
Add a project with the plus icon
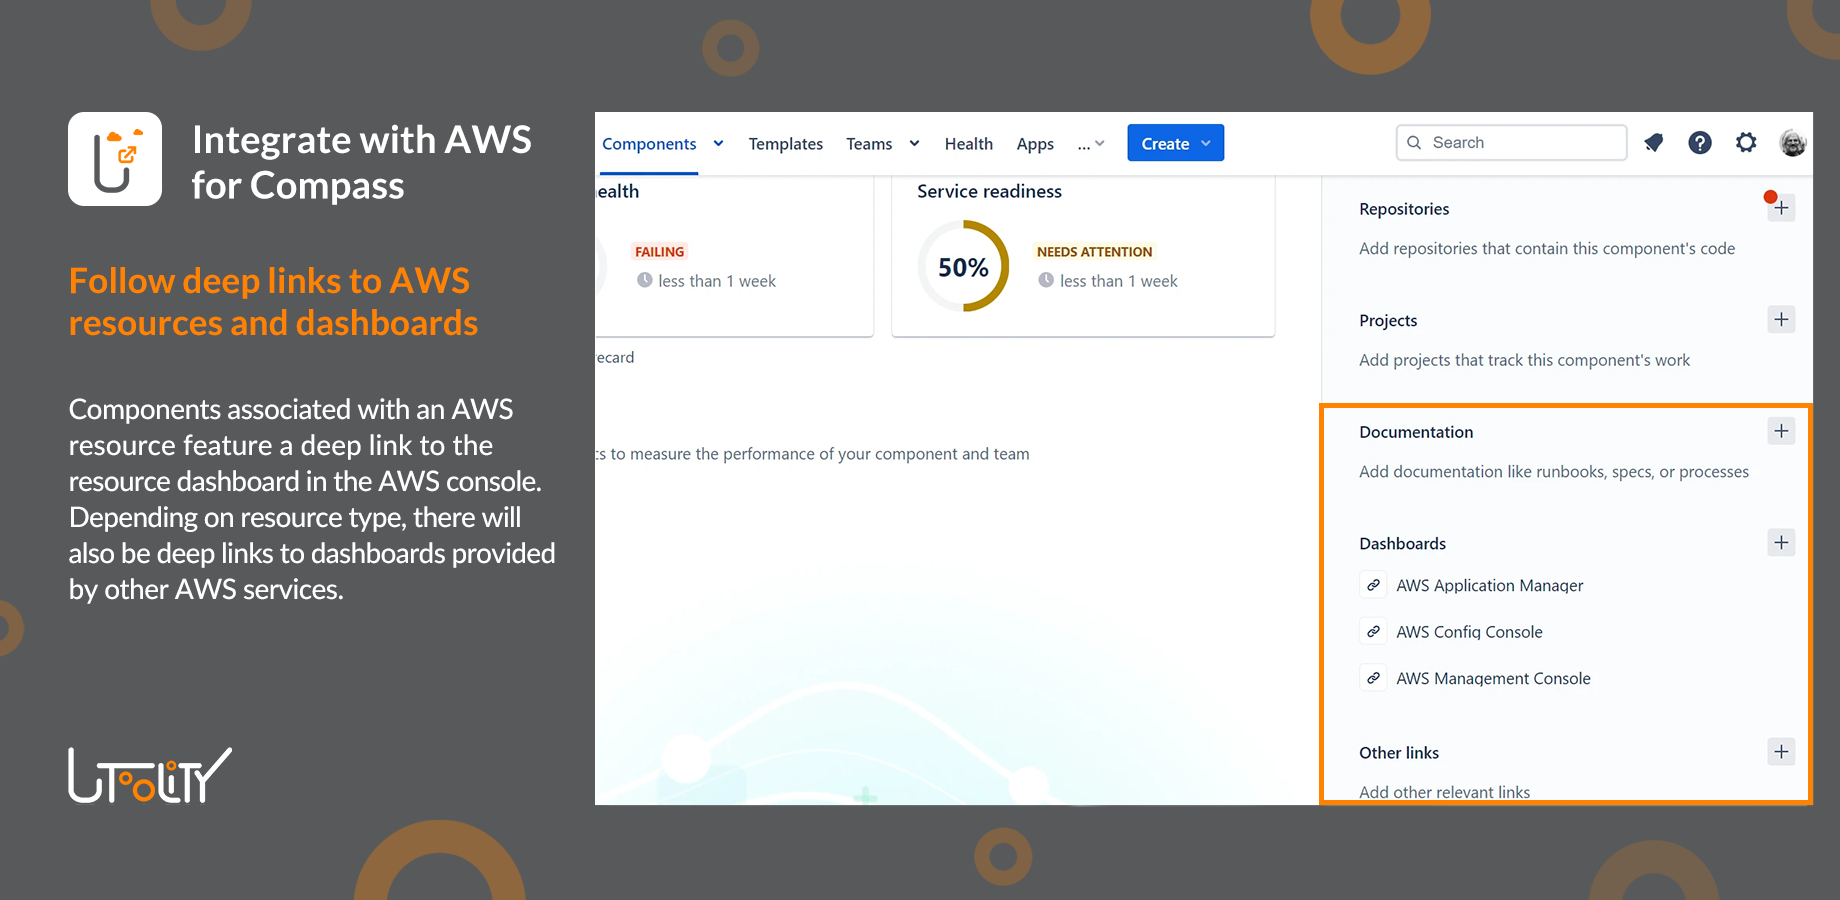(1781, 320)
